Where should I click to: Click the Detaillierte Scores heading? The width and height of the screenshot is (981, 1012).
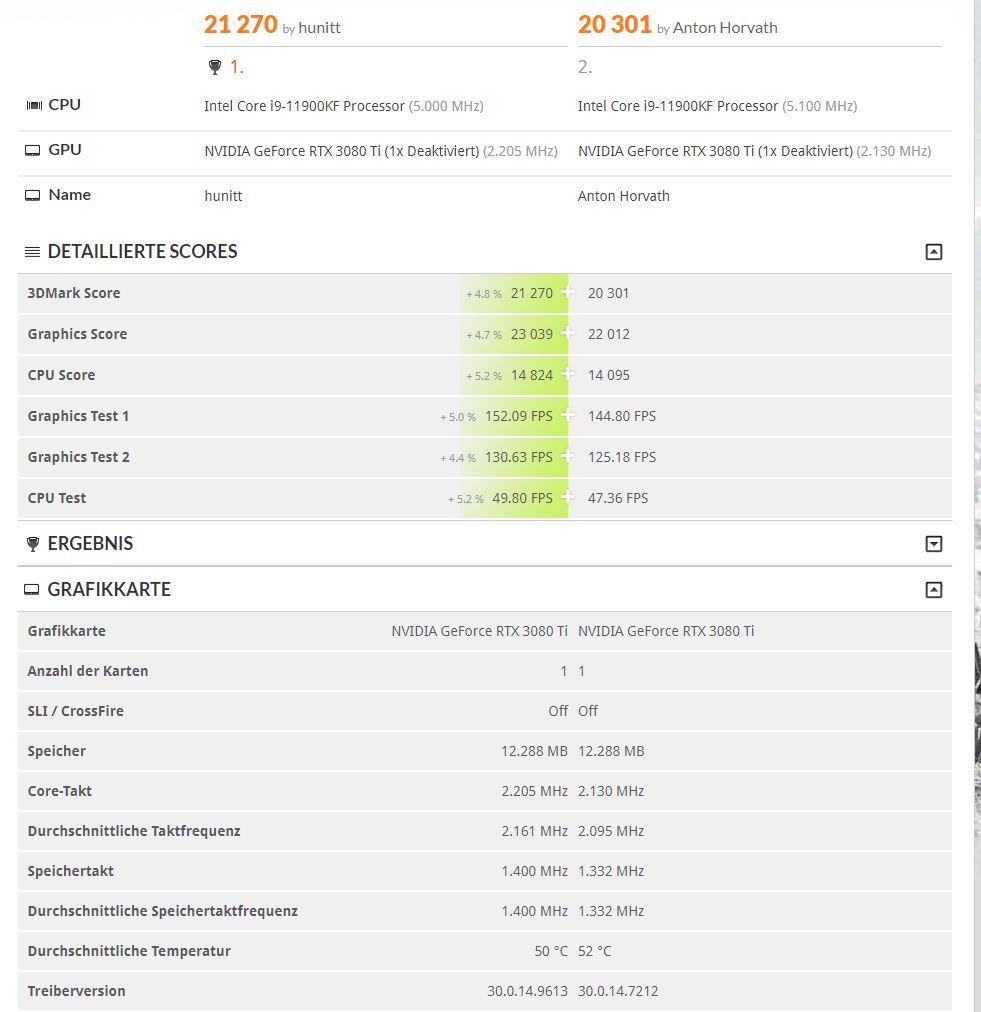[x=143, y=252]
